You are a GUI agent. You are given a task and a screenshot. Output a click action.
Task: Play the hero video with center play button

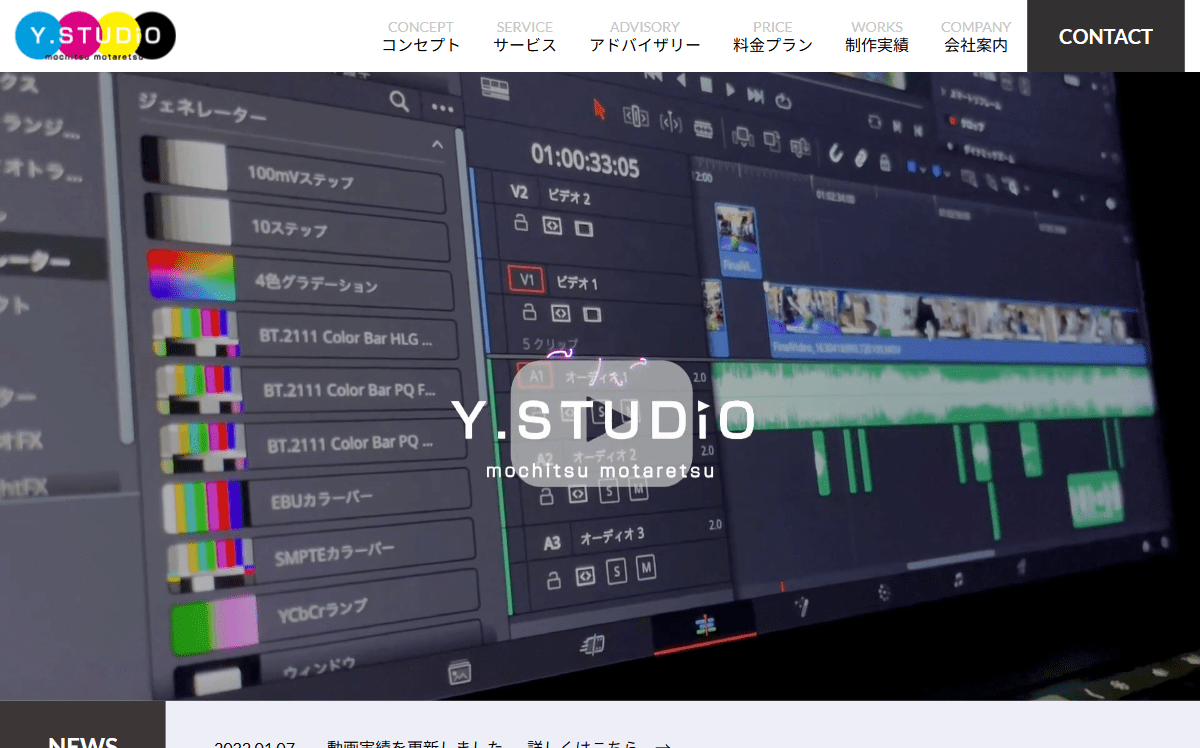(602, 423)
